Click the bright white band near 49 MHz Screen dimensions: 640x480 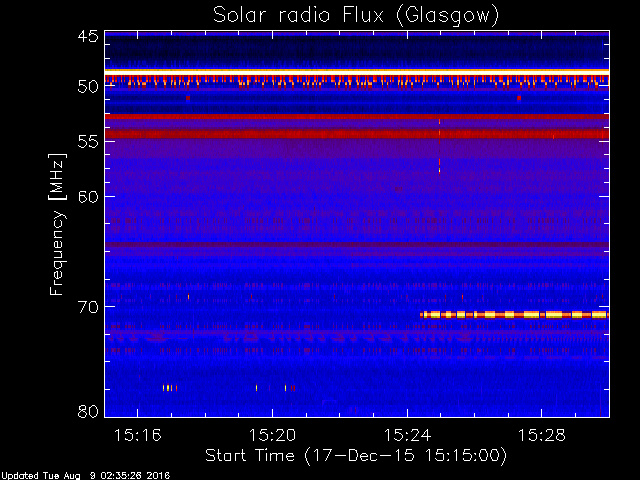tap(357, 72)
